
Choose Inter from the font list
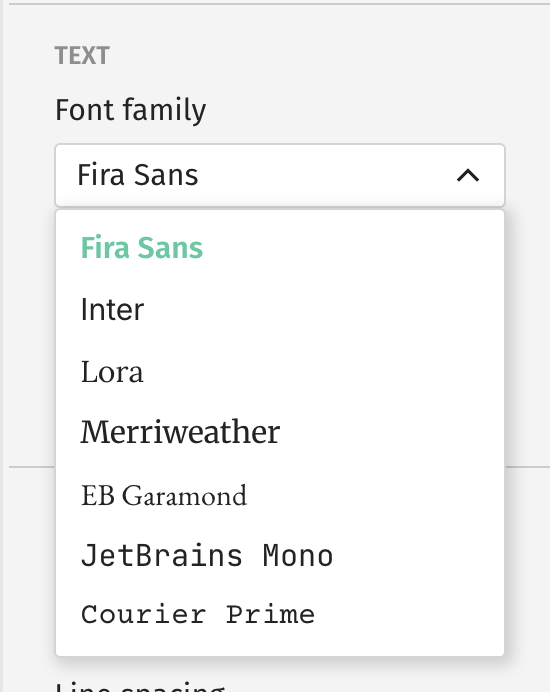280,309
